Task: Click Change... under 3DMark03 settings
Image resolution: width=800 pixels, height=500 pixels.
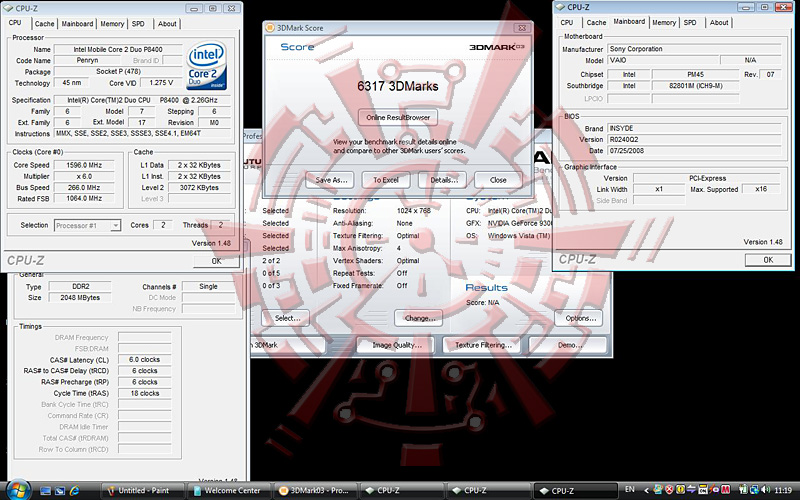Action: point(419,318)
